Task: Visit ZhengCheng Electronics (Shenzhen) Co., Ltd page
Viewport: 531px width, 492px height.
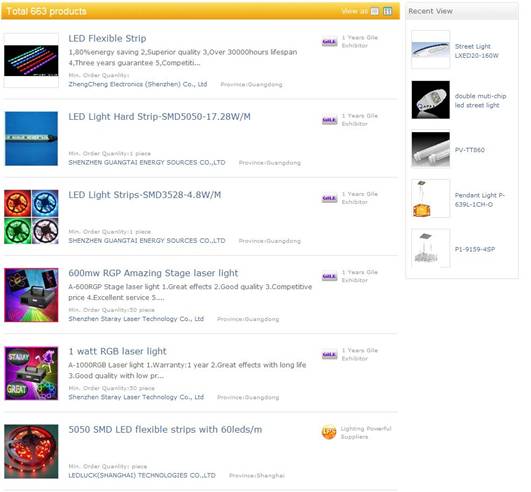Action: [137, 84]
